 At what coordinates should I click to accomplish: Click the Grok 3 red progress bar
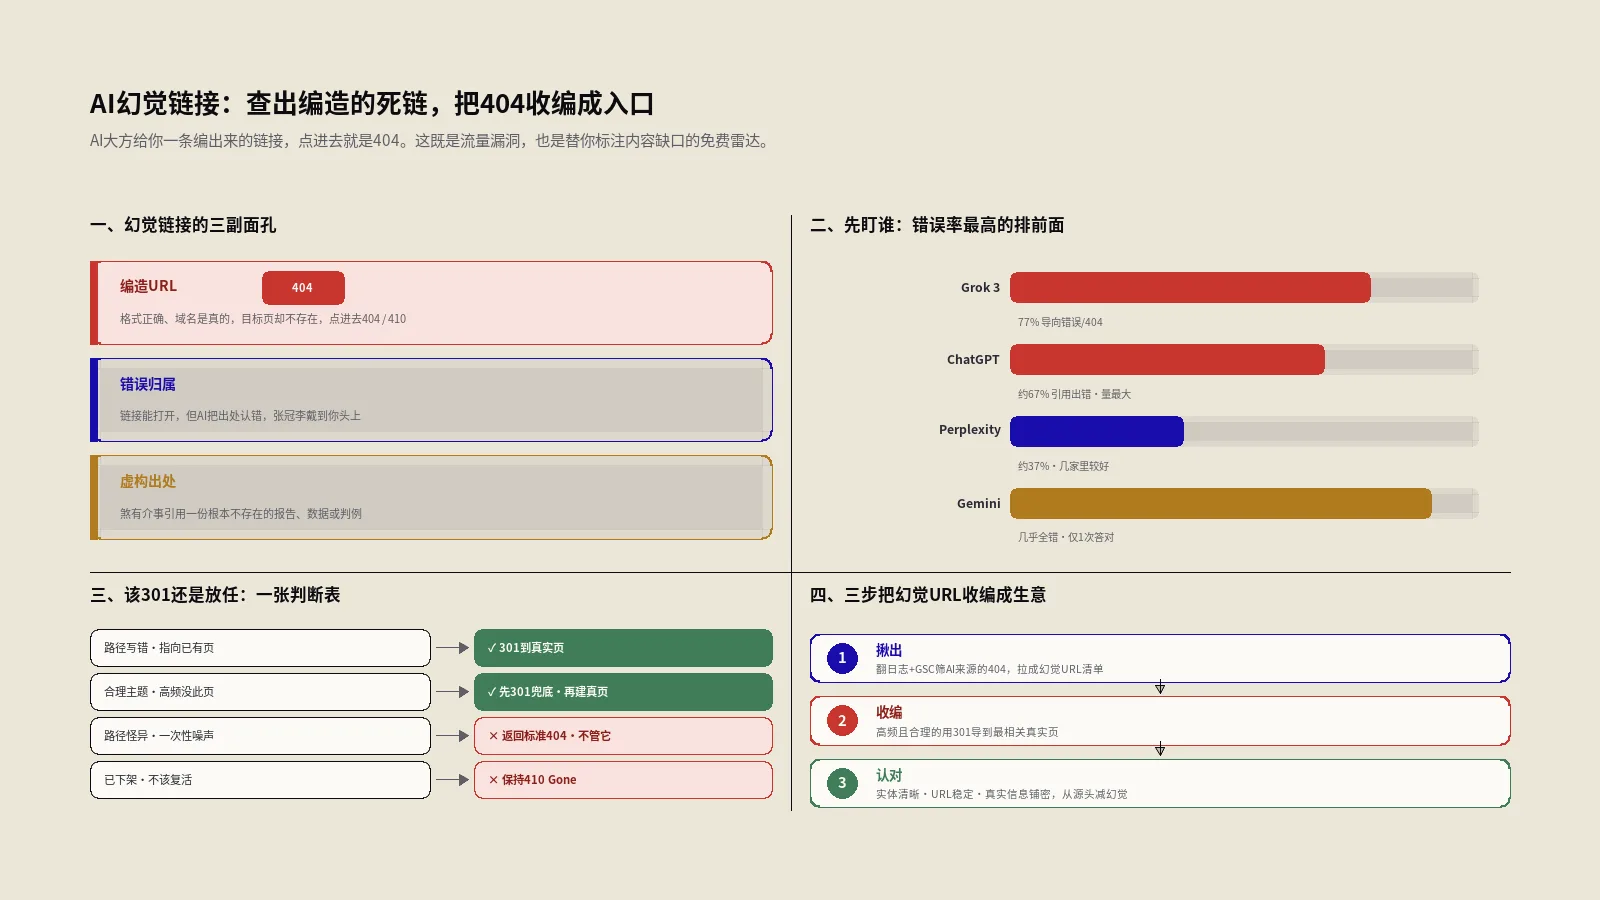click(x=1190, y=288)
